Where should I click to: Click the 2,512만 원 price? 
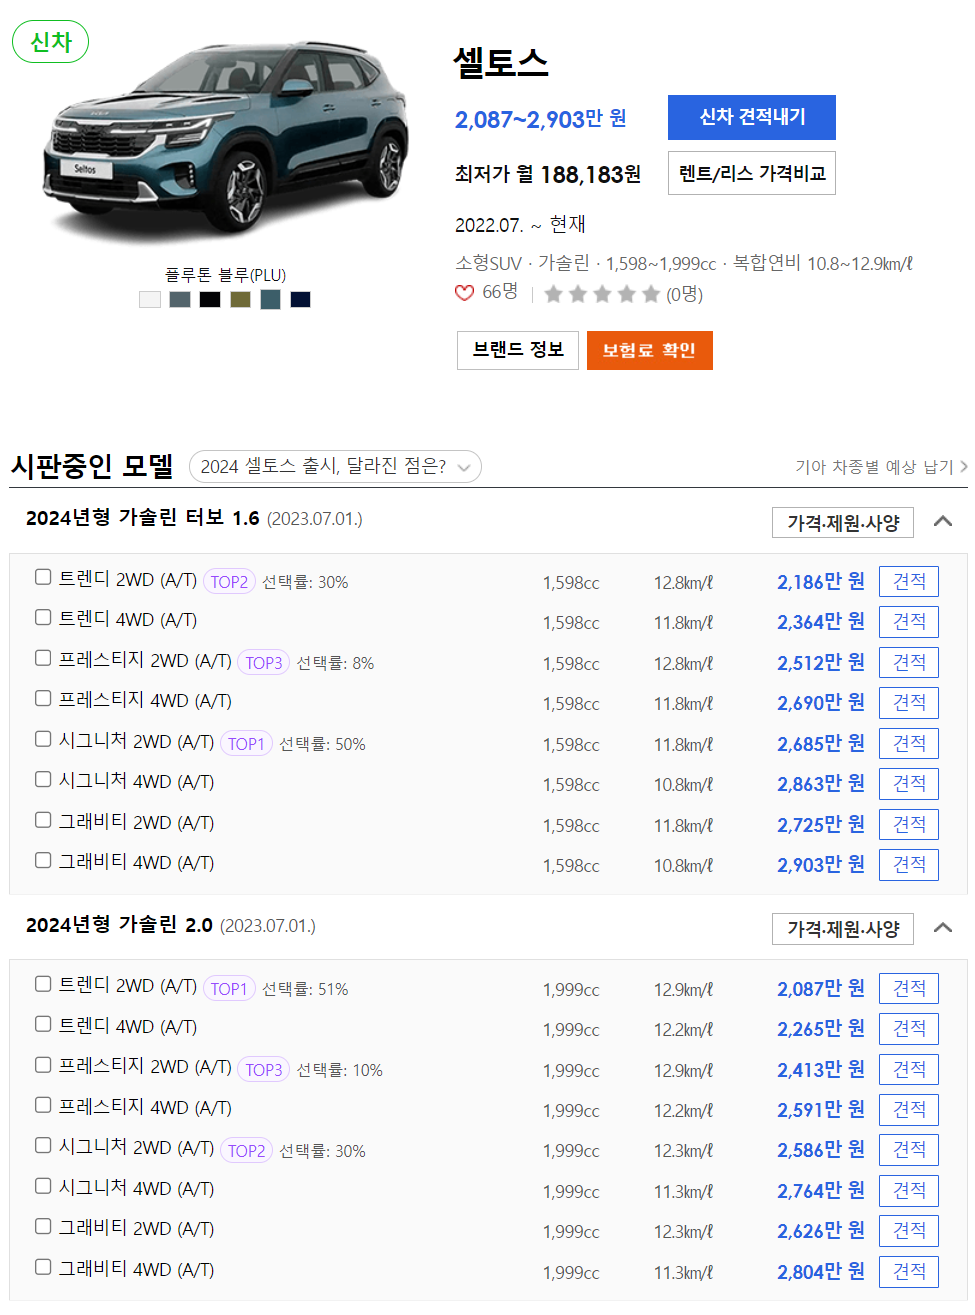821,663
